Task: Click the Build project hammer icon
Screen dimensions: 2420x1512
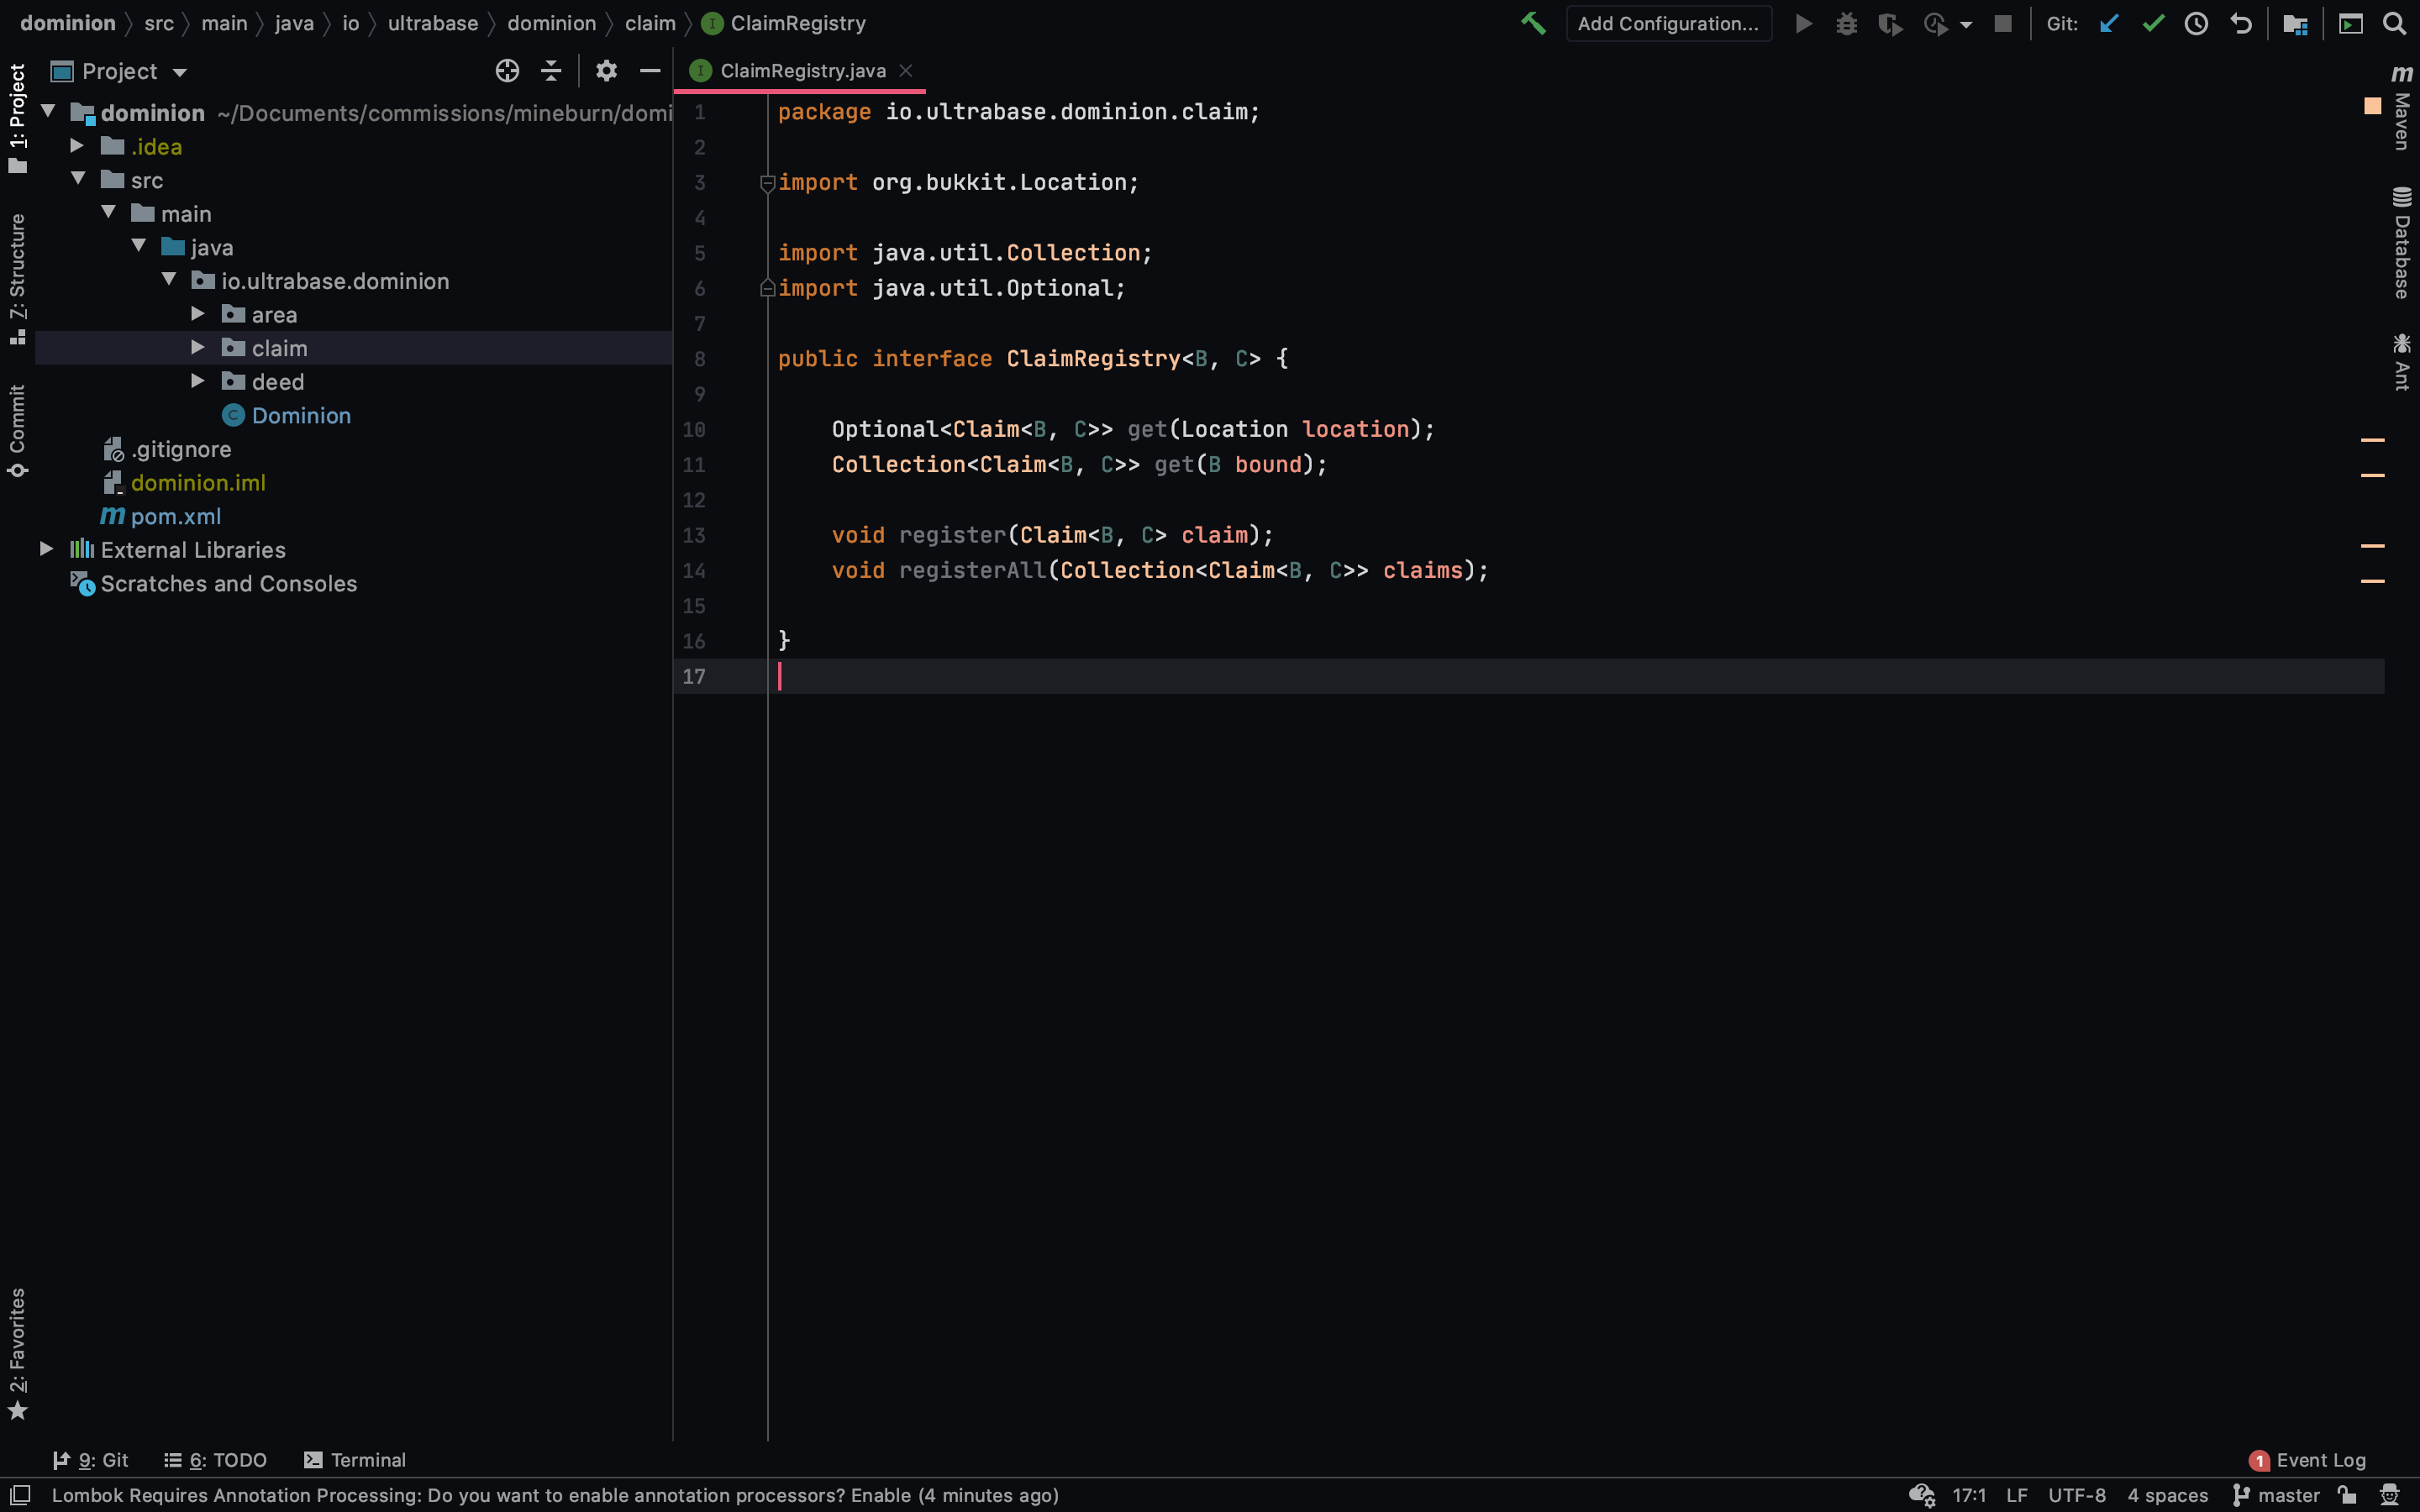Action: point(1533,23)
